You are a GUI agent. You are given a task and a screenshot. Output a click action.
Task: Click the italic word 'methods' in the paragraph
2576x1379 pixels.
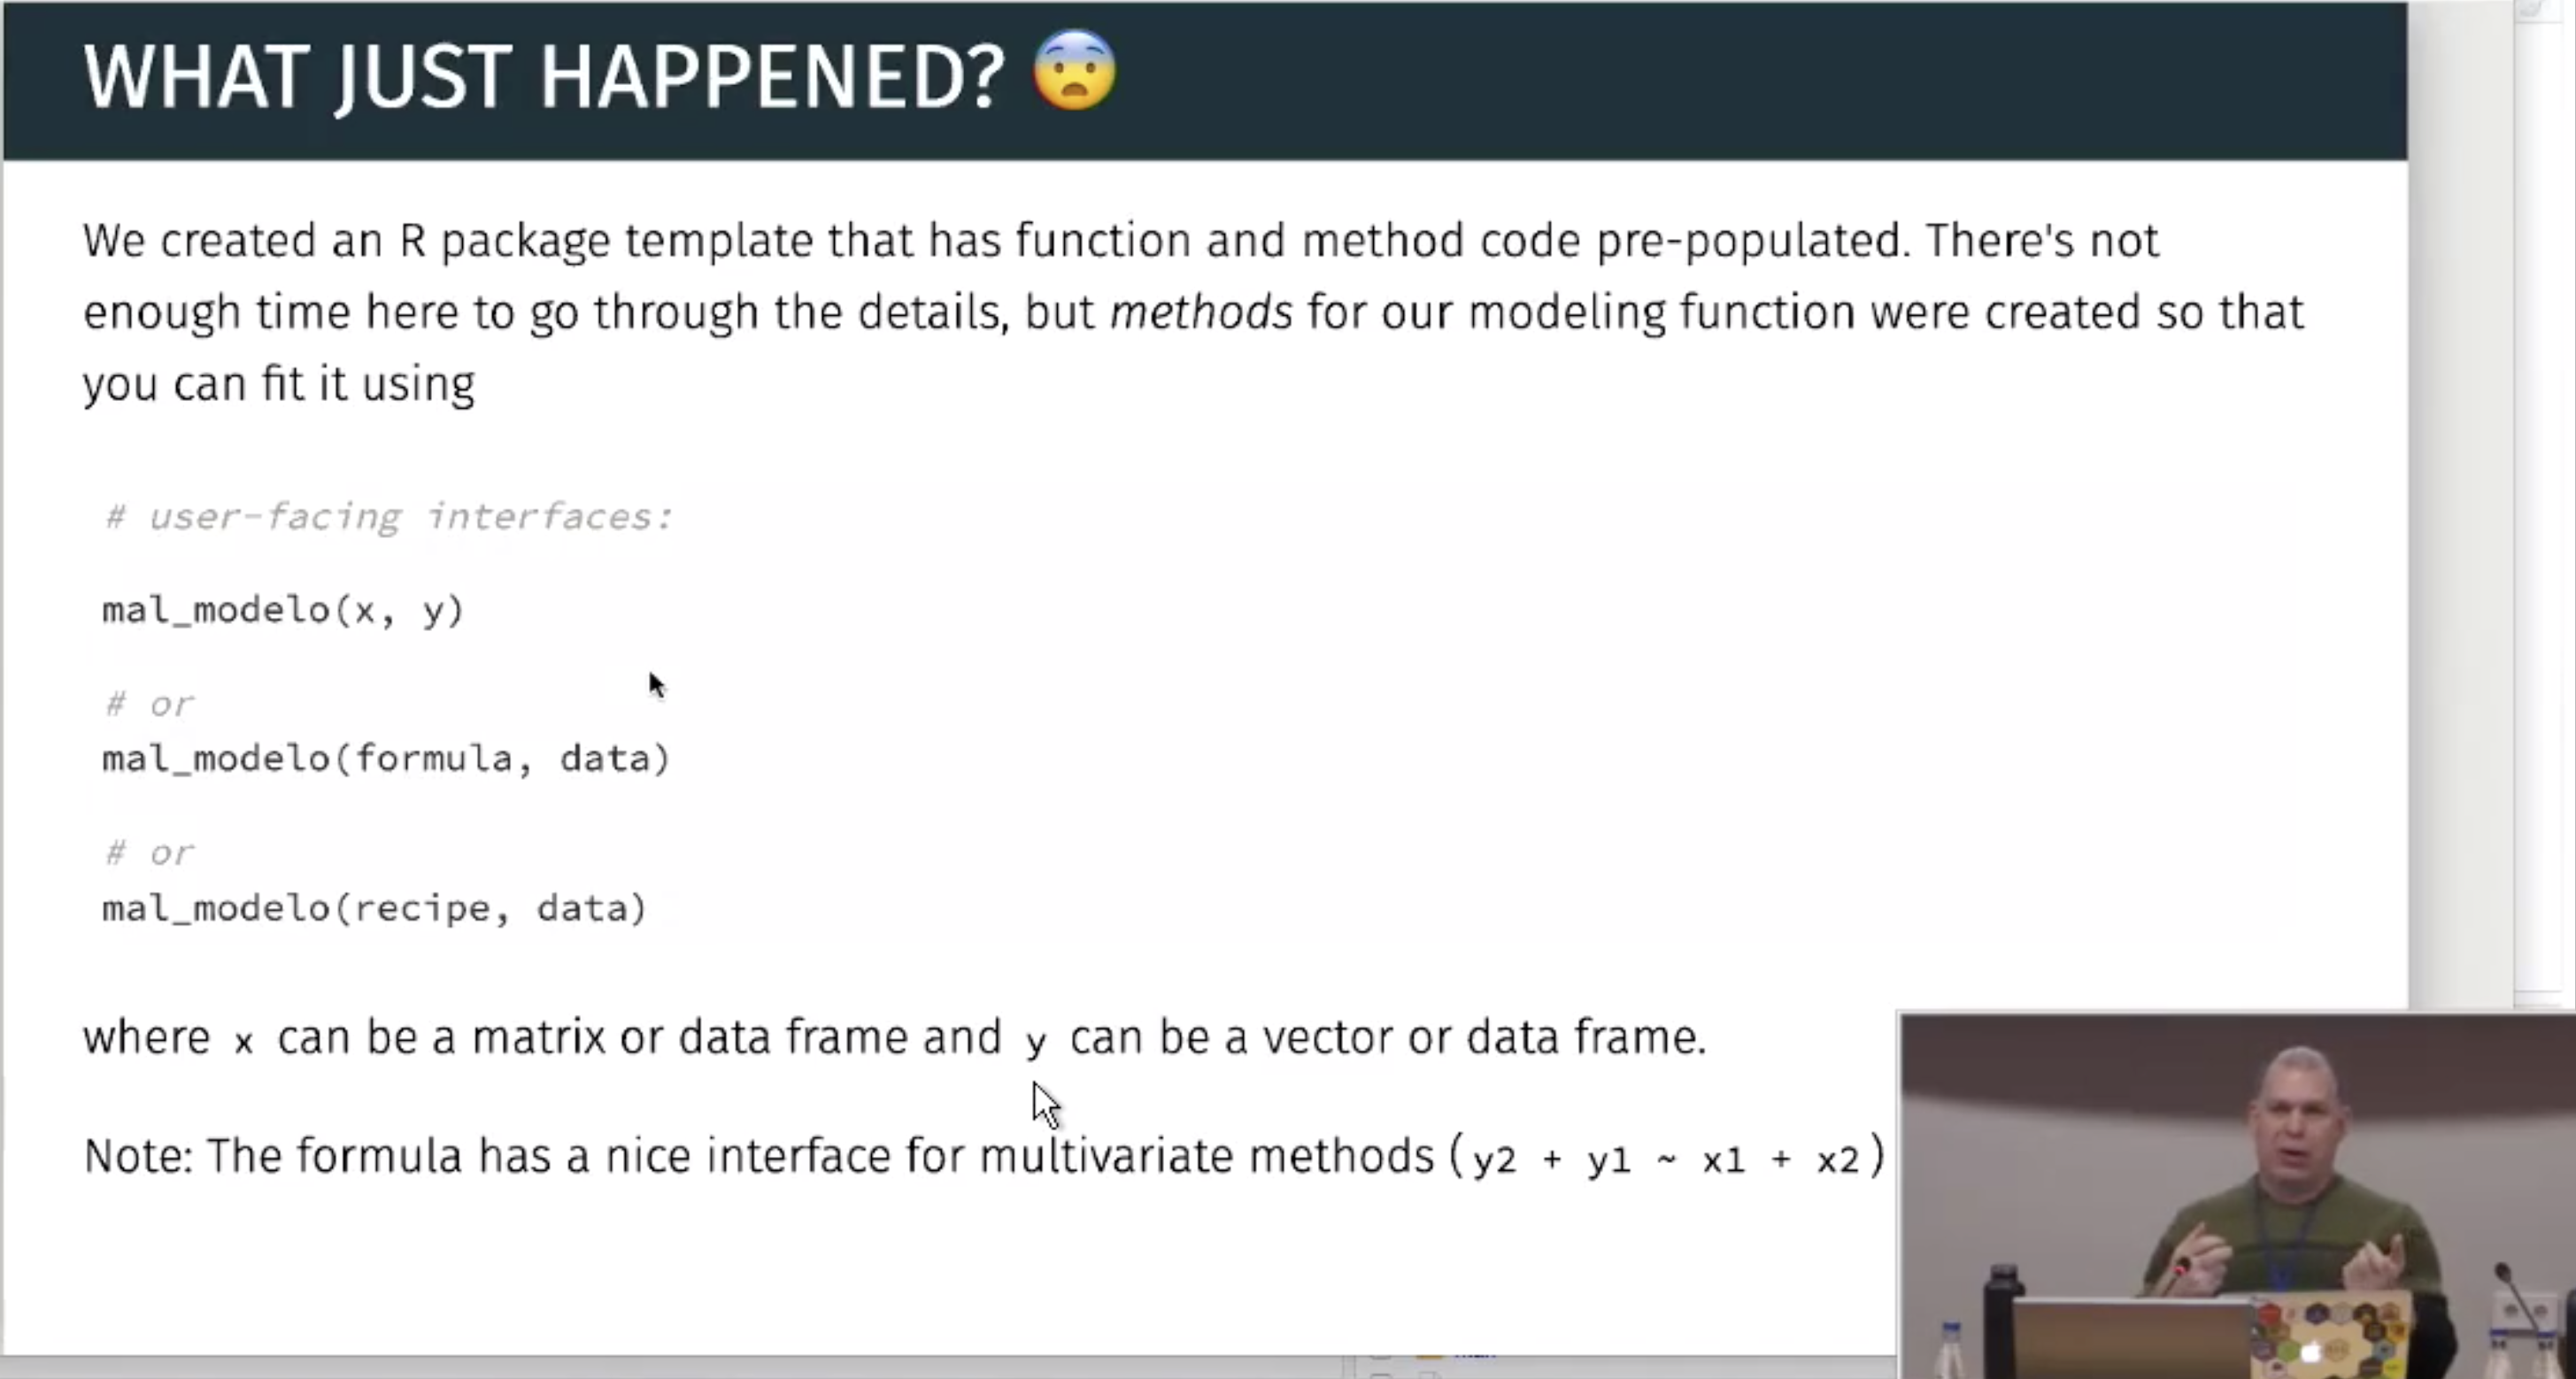pos(1201,312)
